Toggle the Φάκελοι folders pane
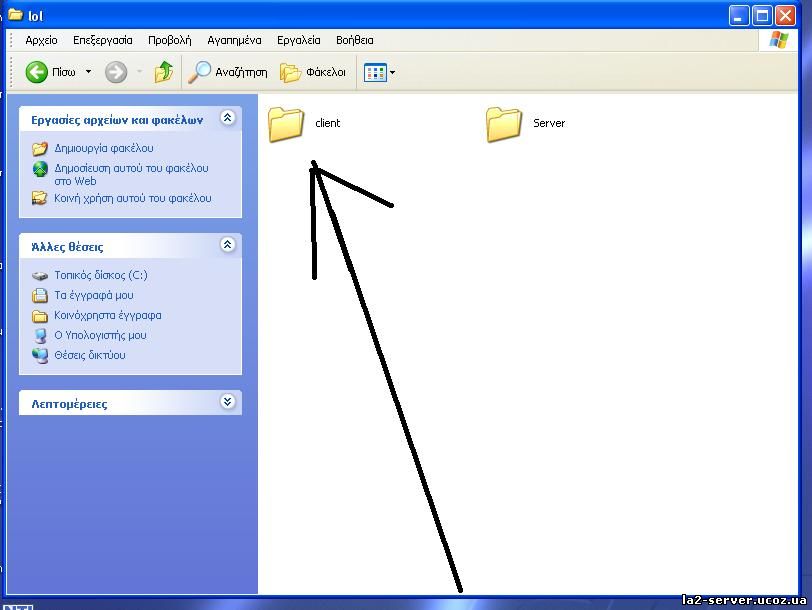Image resolution: width=812 pixels, height=610 pixels. (313, 72)
